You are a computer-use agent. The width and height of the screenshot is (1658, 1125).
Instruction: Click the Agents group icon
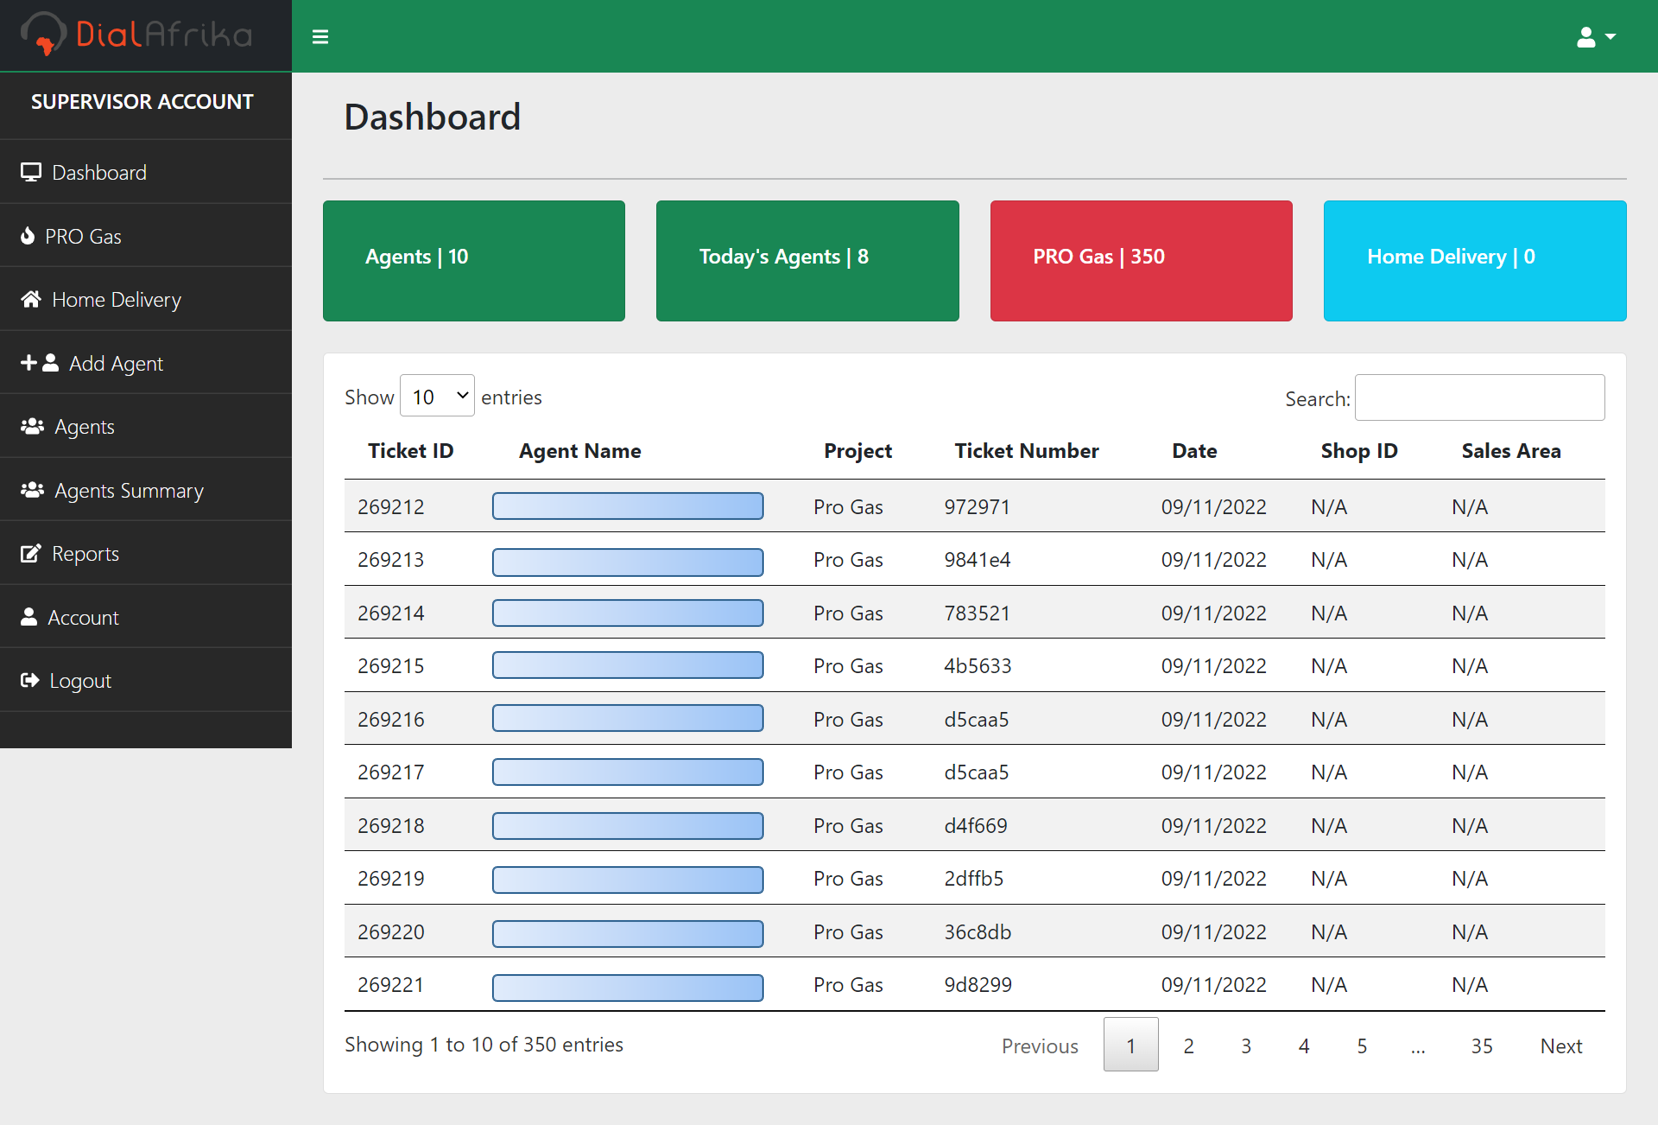tap(32, 426)
